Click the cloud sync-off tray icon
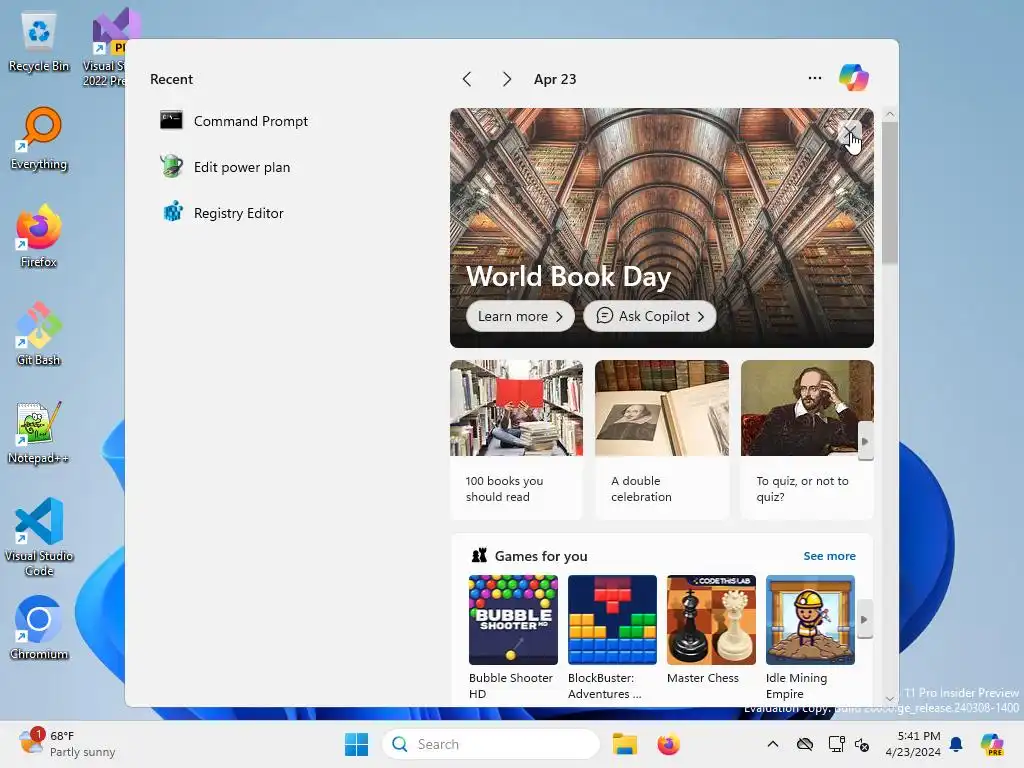 [805, 744]
